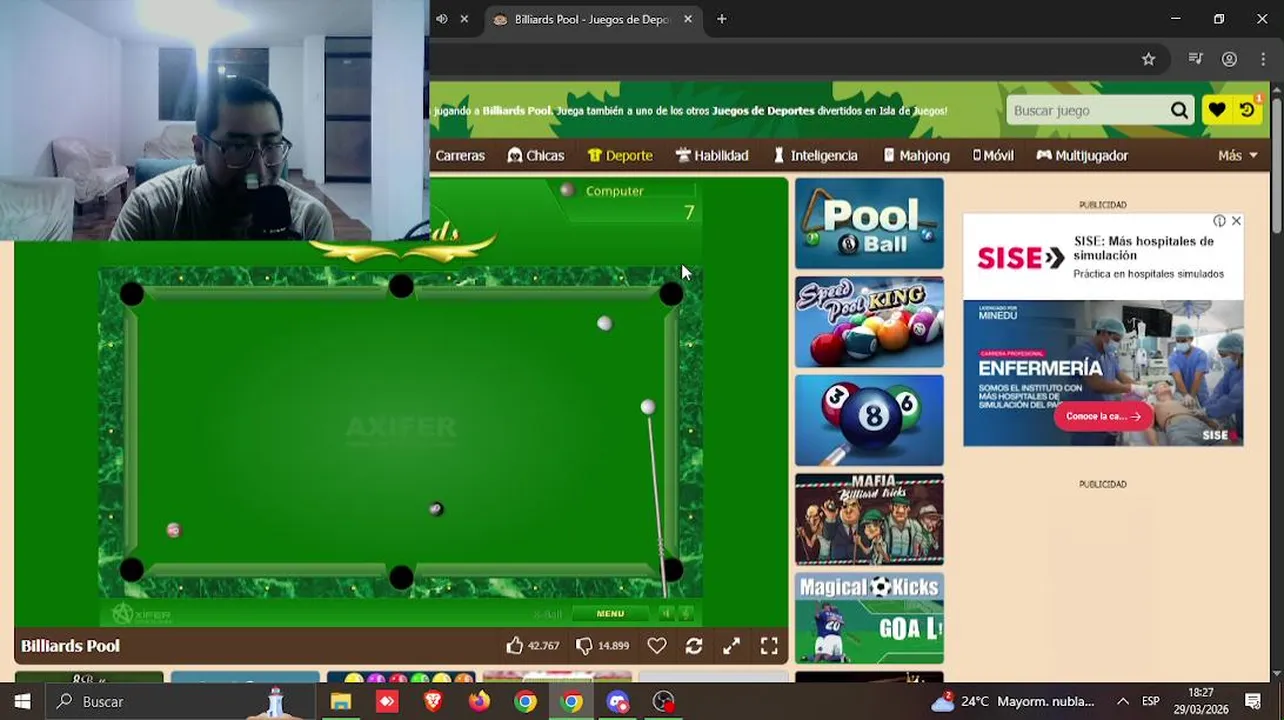This screenshot has height=720, width=1284.
Task: Enter fullscreen with the corner brackets icon
Action: tap(769, 646)
